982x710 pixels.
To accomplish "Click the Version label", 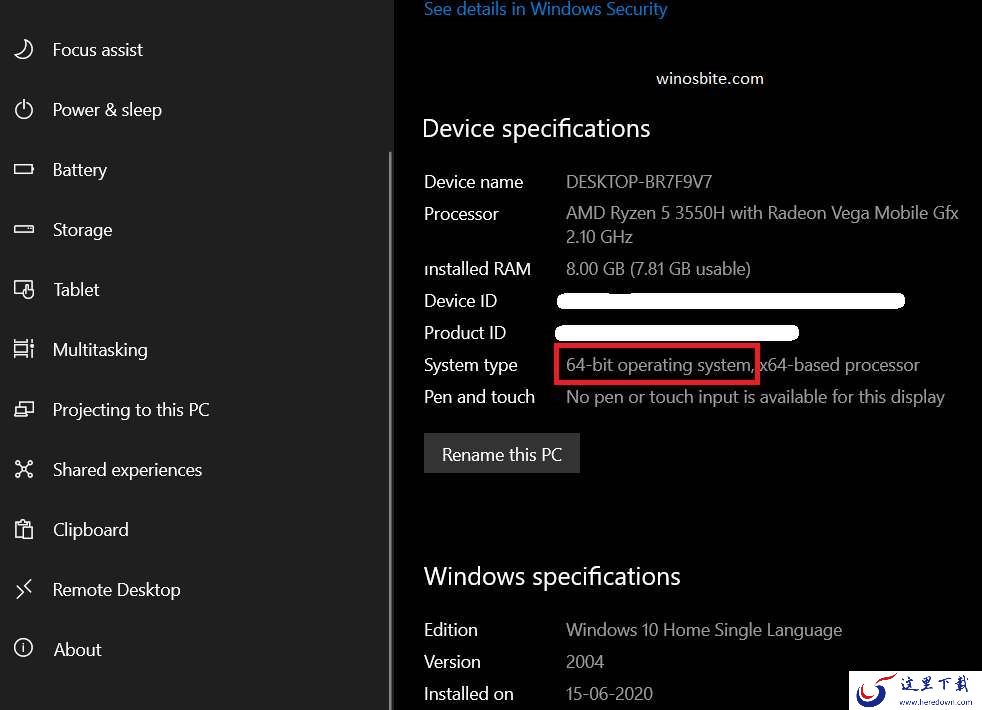I will pos(452,662).
